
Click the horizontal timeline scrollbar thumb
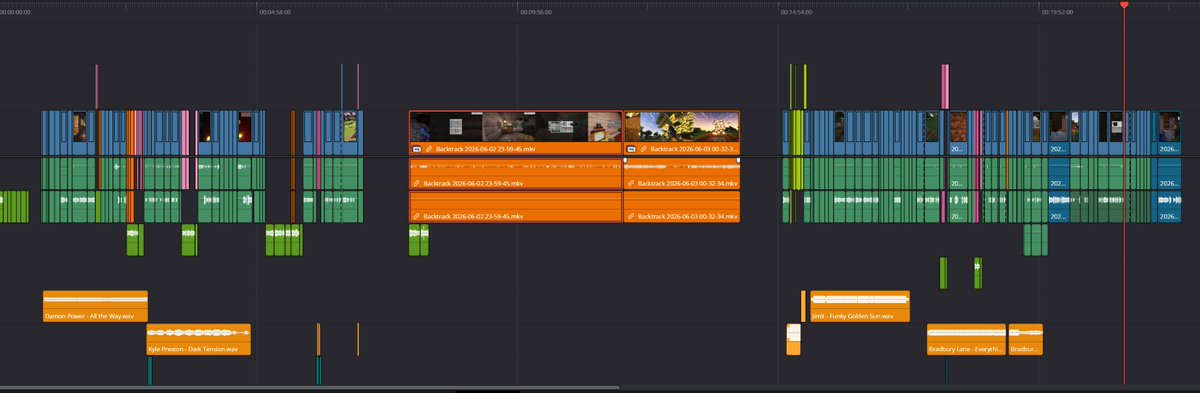pyautogui.click(x=310, y=387)
